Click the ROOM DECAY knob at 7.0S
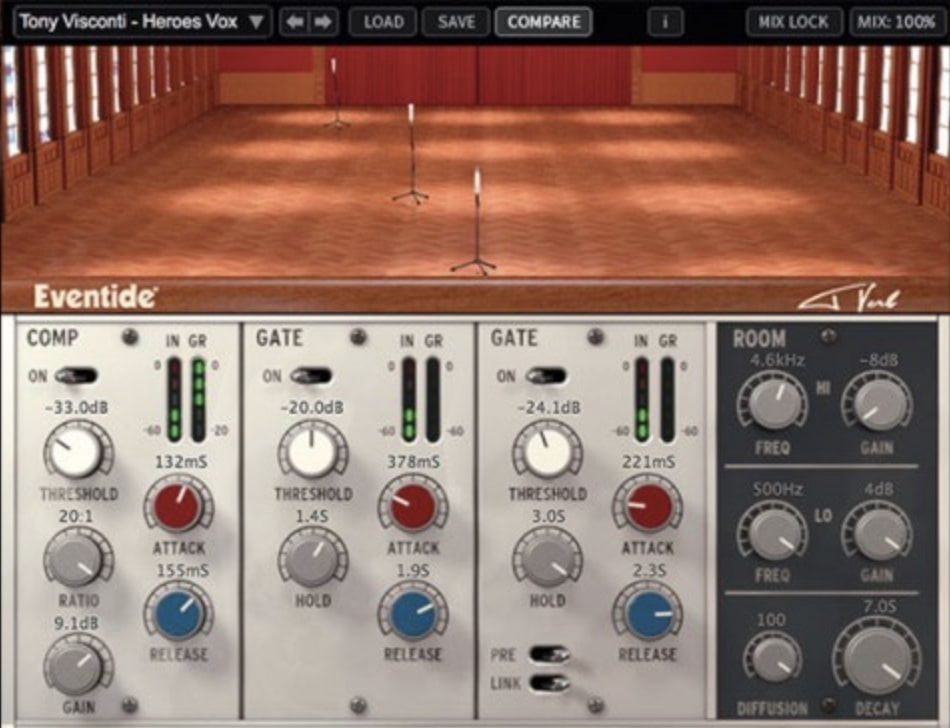This screenshot has height=728, width=950. tap(877, 659)
